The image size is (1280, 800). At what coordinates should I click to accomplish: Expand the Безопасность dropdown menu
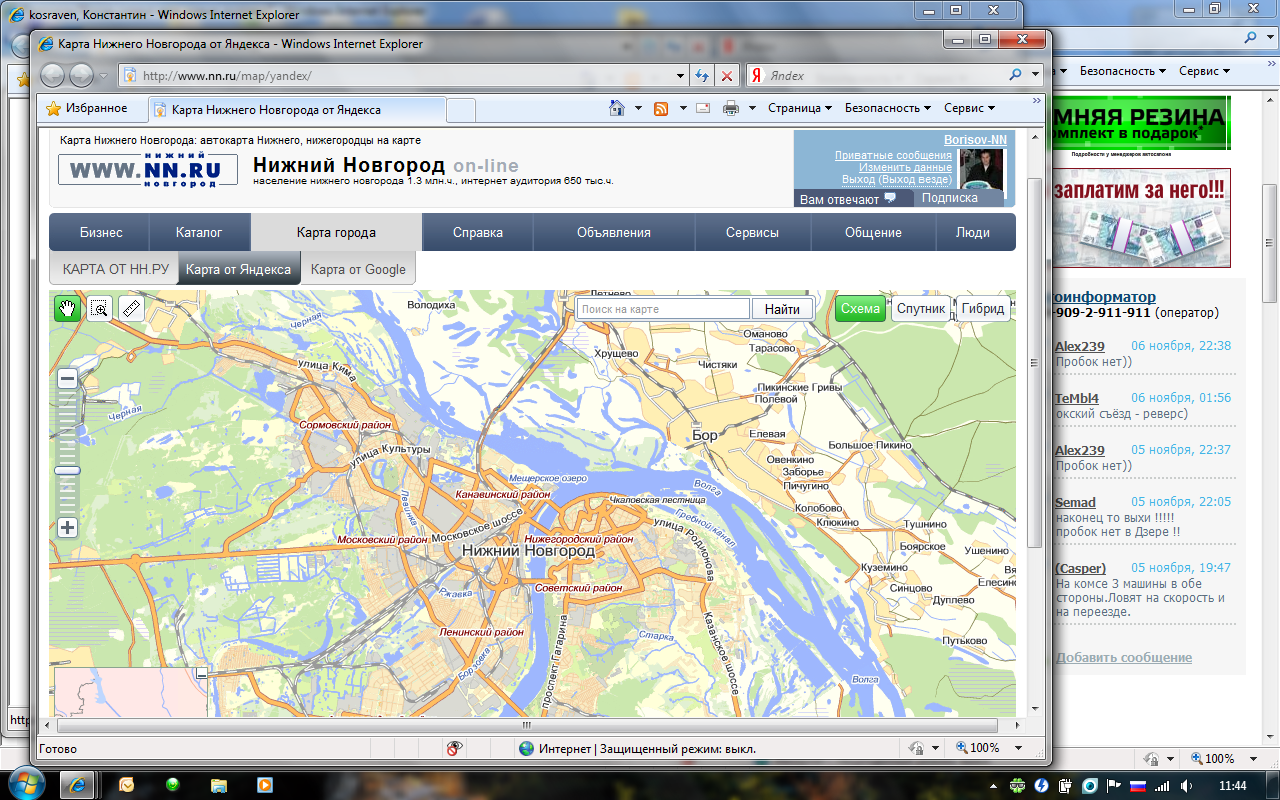coord(887,108)
